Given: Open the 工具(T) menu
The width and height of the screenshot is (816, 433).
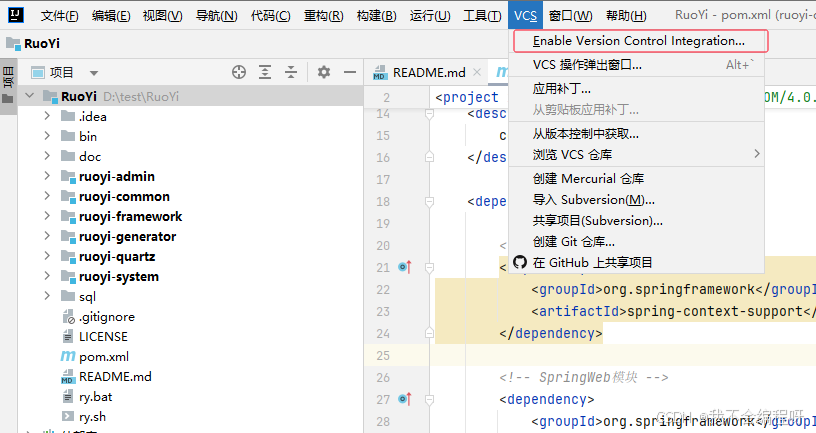Looking at the screenshot, I should [482, 16].
